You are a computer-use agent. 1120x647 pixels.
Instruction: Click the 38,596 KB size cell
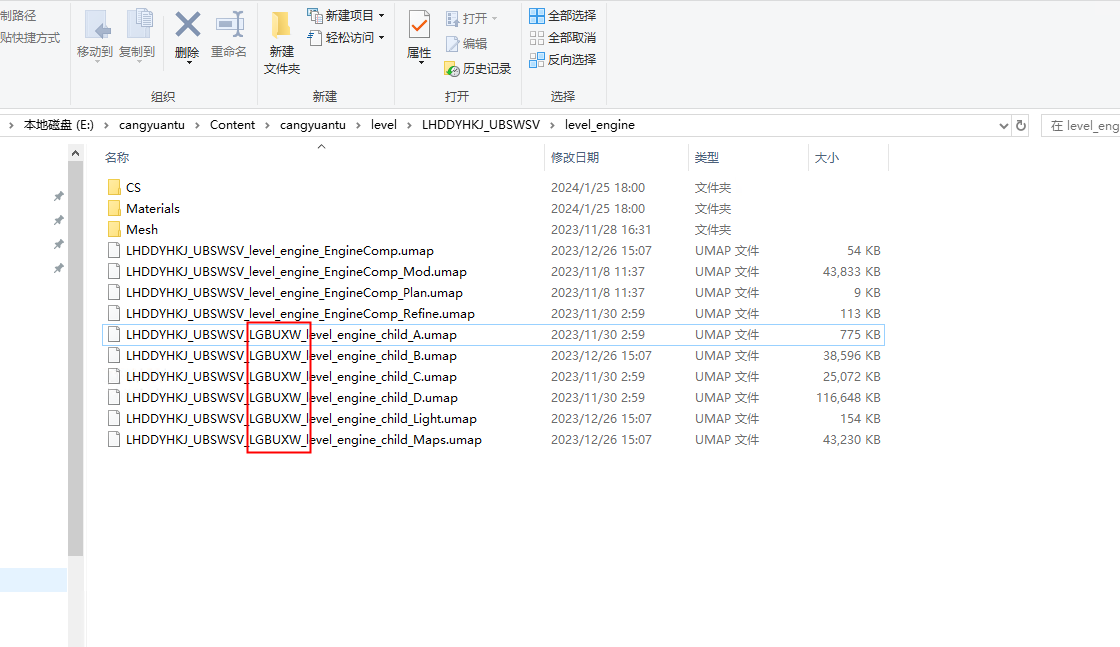(851, 356)
